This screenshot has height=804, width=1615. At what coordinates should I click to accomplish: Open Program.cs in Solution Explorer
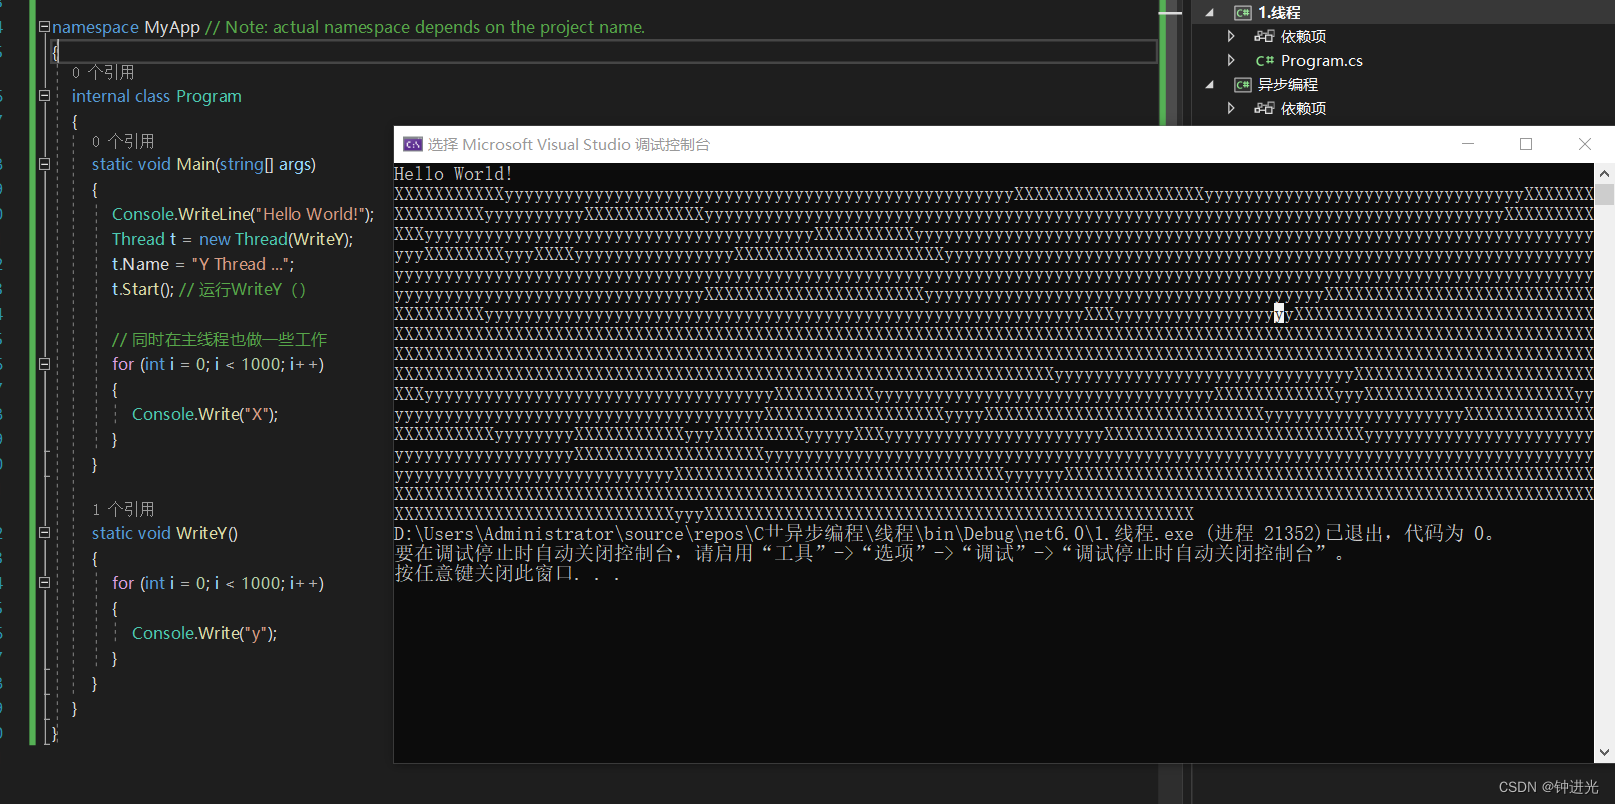coord(1321,60)
